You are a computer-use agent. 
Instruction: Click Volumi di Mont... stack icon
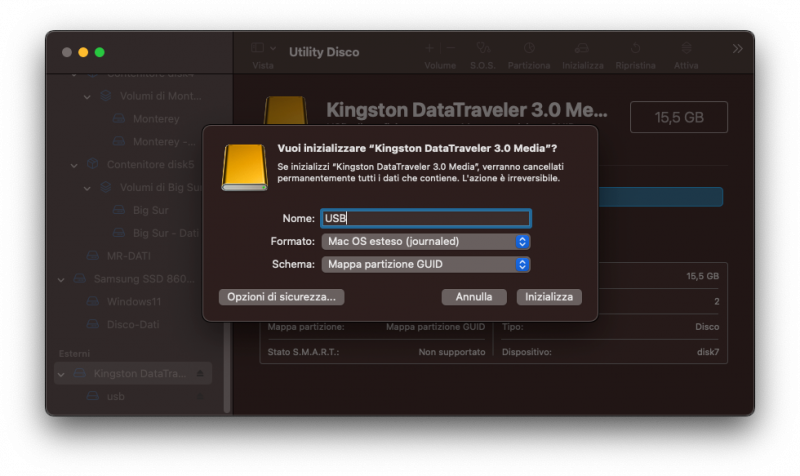[x=106, y=95]
